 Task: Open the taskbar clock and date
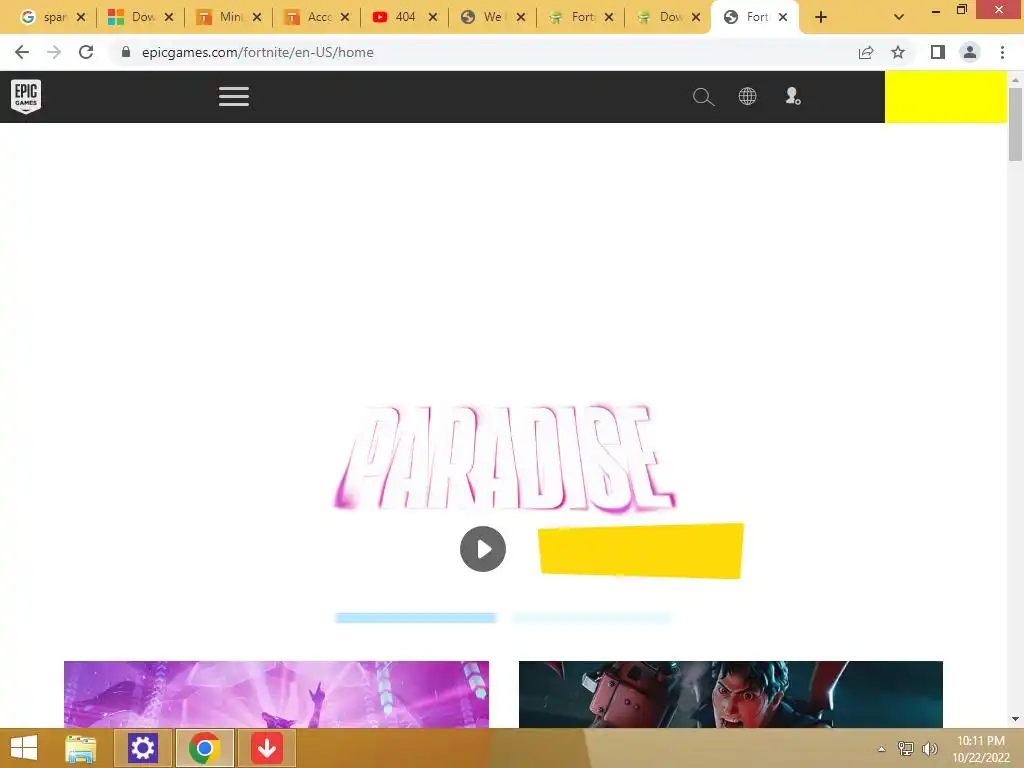point(981,749)
